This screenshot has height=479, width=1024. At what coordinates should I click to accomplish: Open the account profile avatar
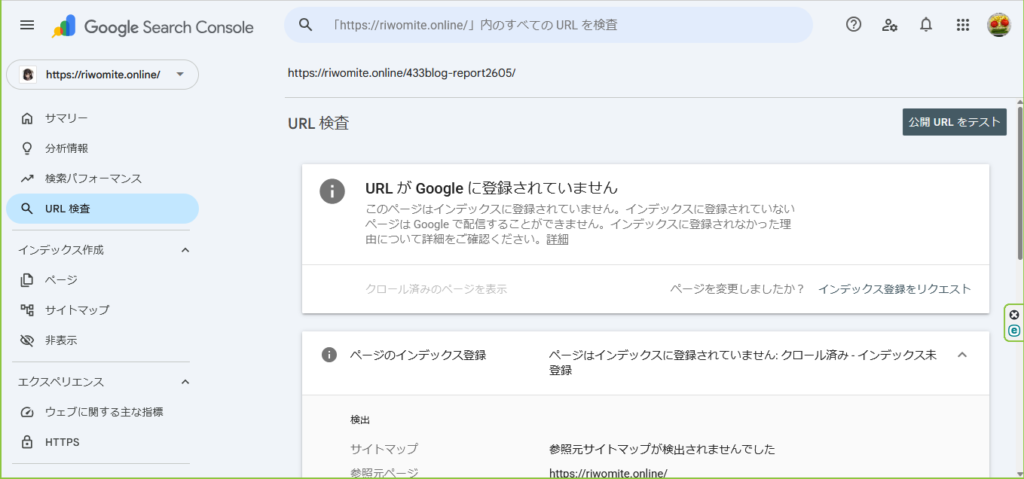point(999,25)
